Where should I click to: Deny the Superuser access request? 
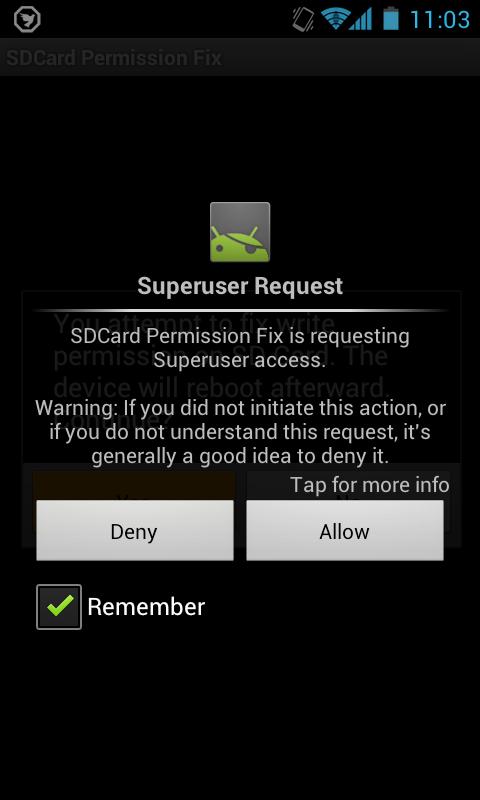tap(135, 531)
